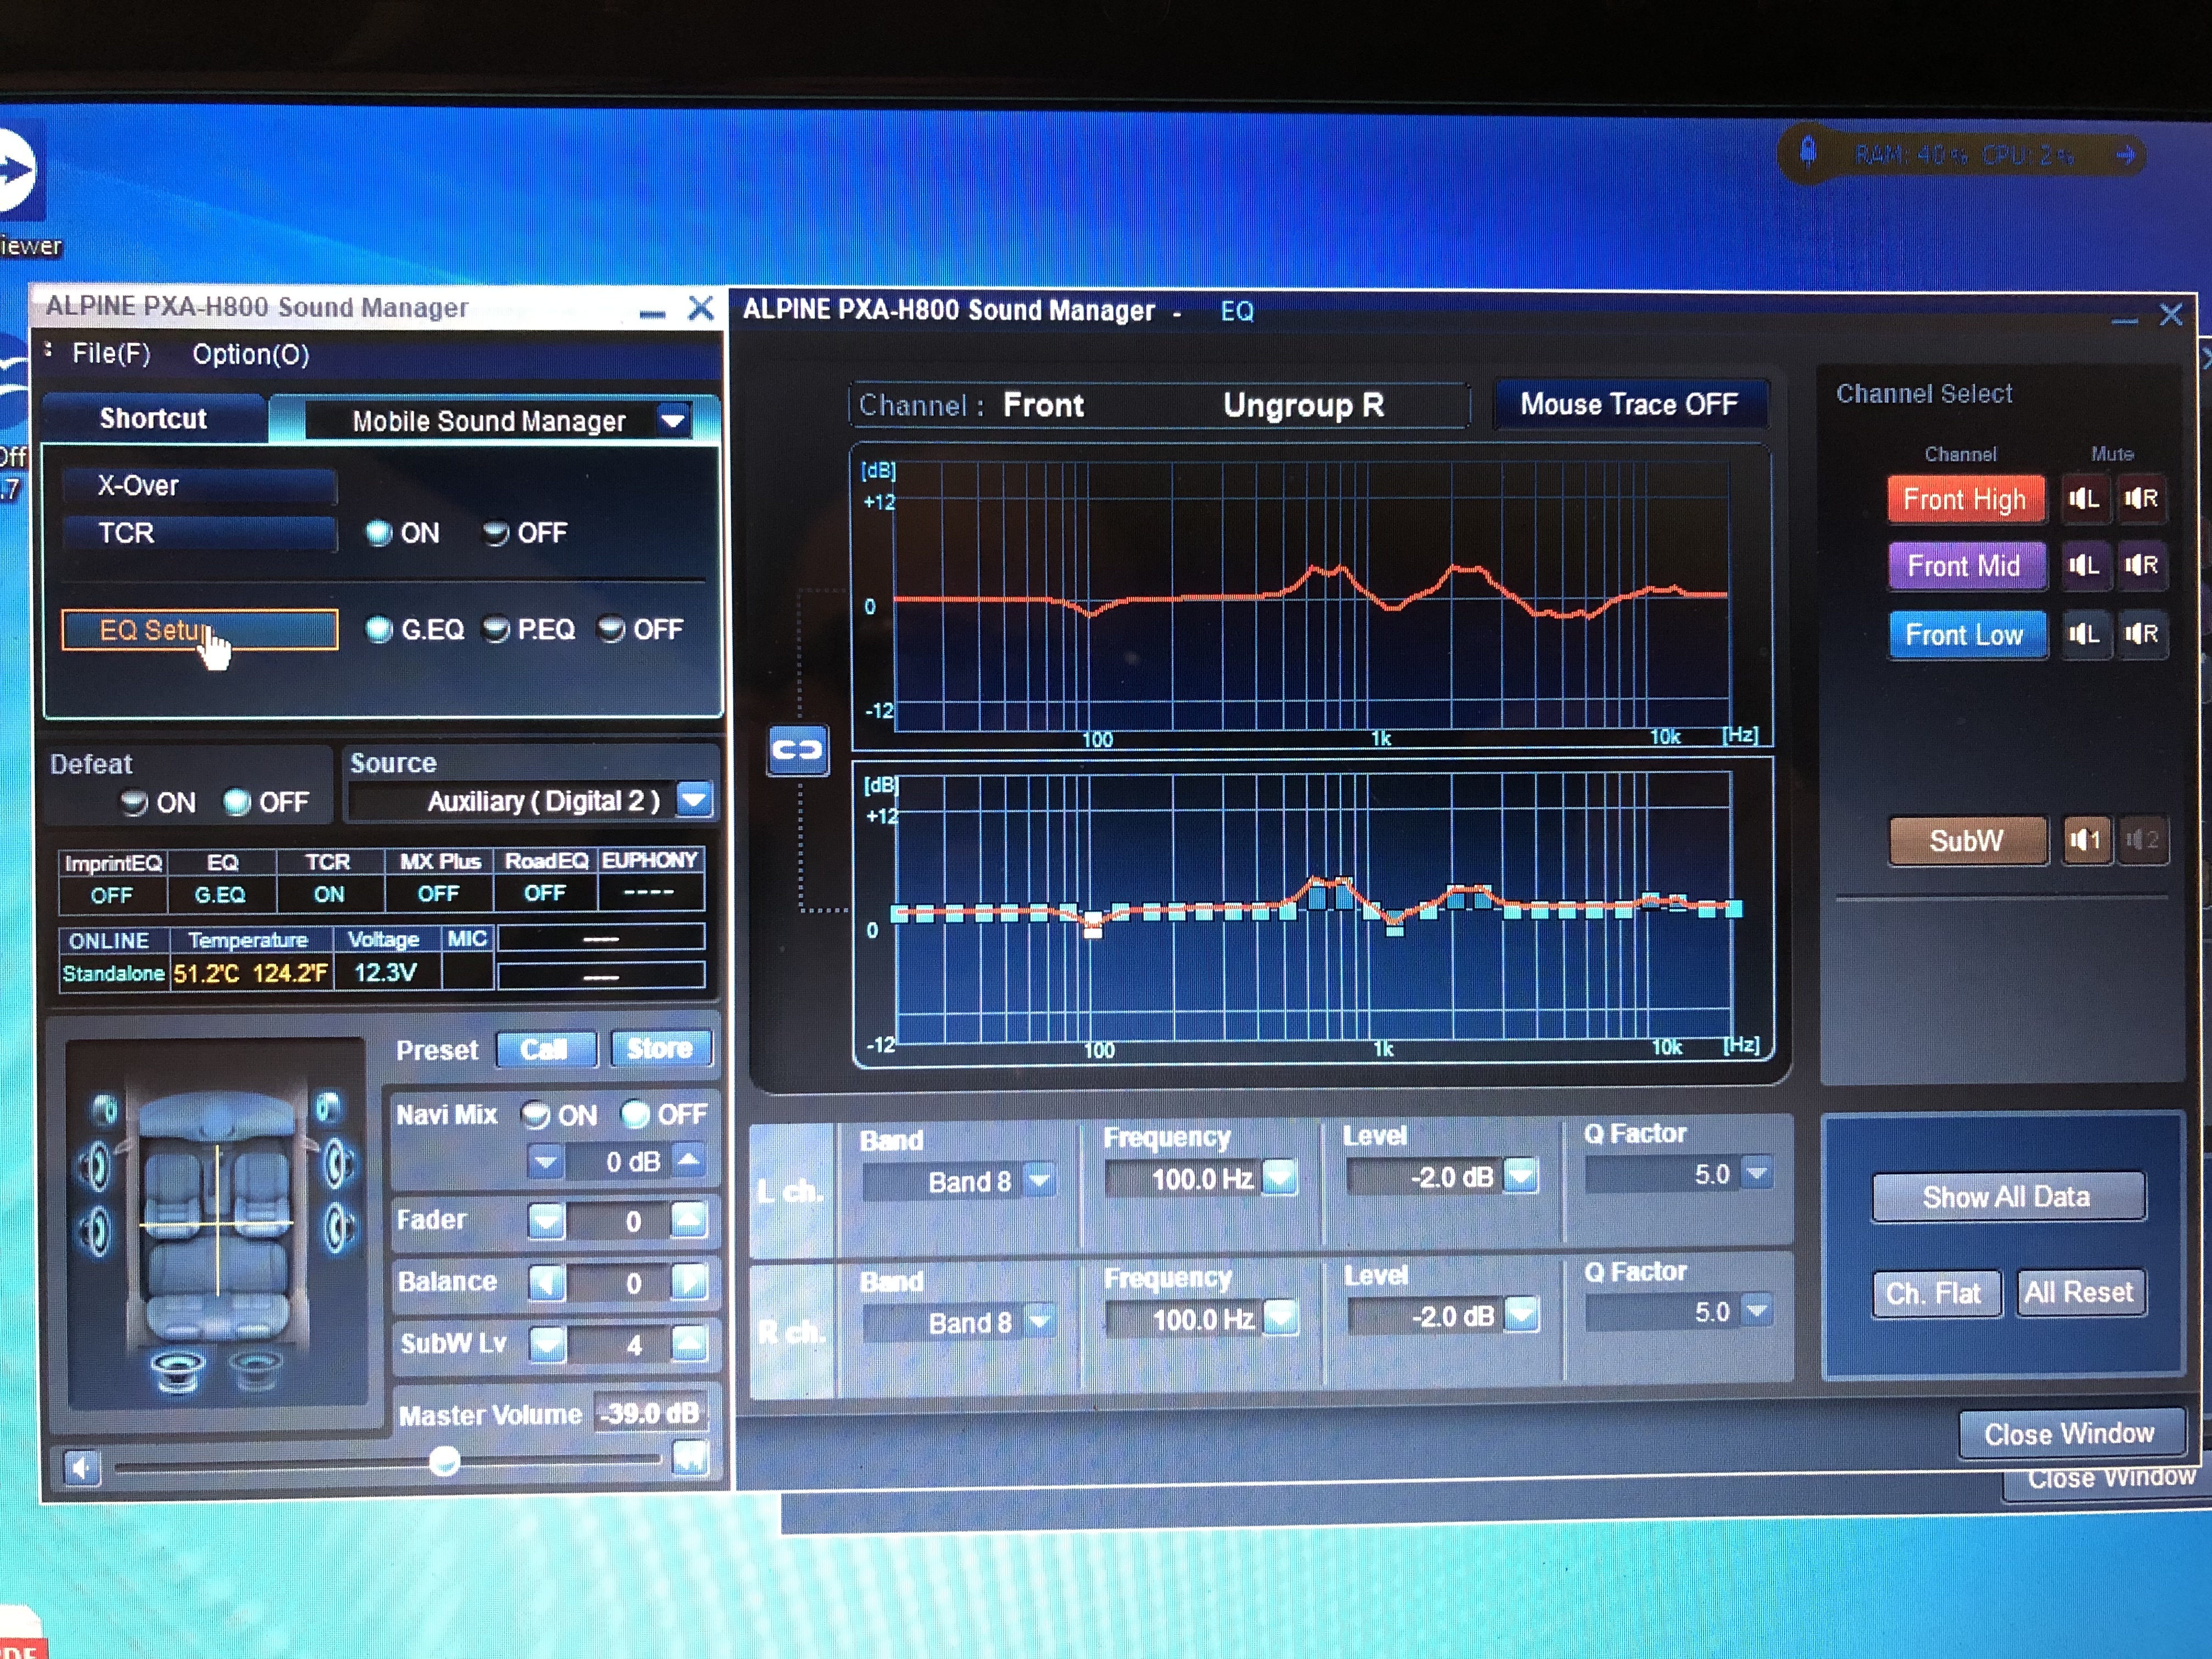Set Defeat to OFF
2212x1659 pixels.
point(237,802)
